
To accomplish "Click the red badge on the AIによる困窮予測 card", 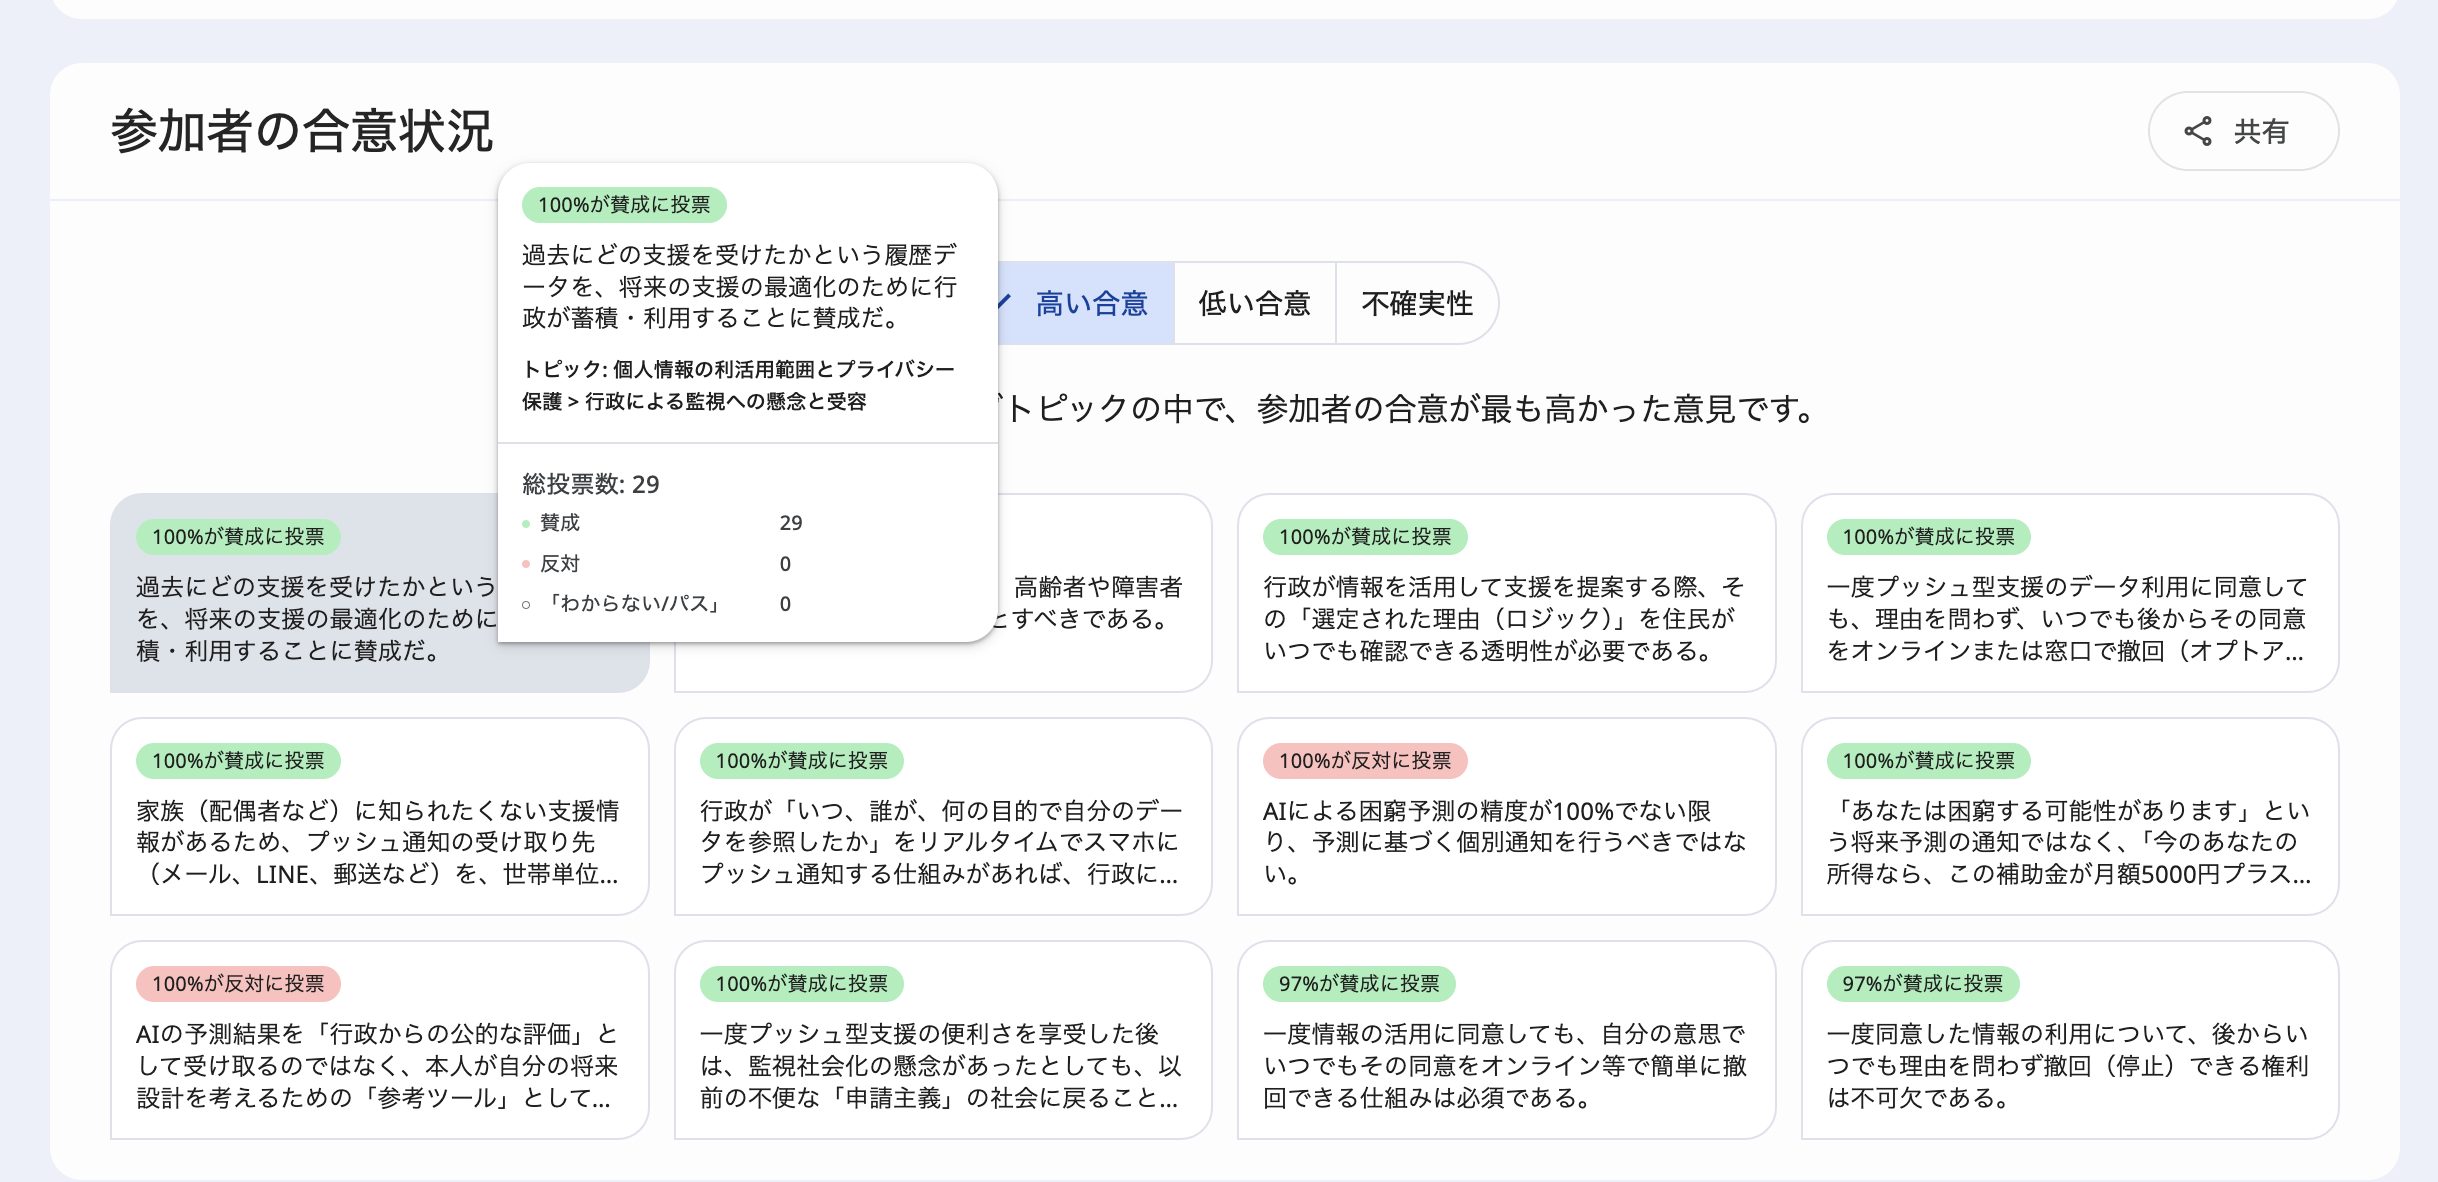I will pos(1365,761).
